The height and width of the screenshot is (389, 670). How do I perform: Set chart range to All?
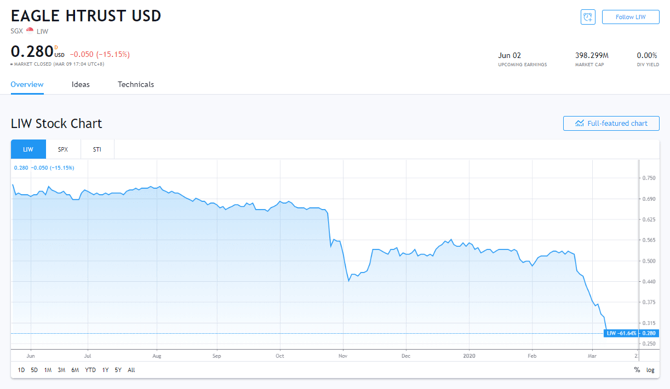tap(131, 370)
